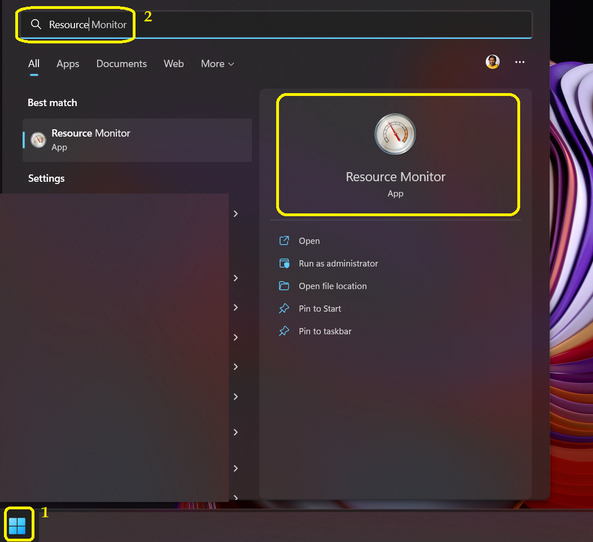
Task: Select the Resource Monitor best match result
Action: (x=137, y=140)
